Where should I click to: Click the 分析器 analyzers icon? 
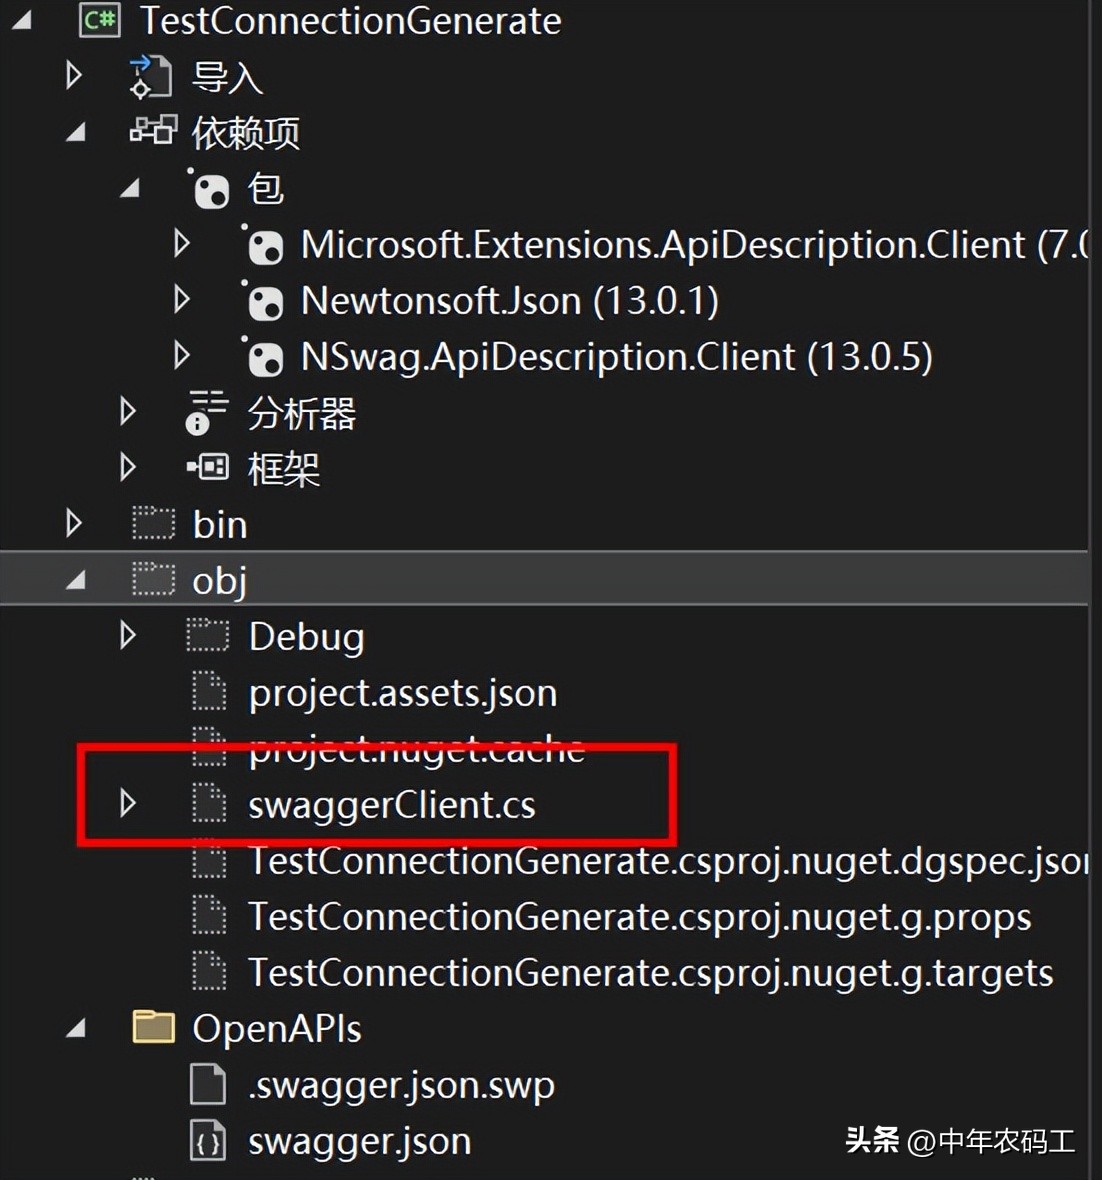205,413
